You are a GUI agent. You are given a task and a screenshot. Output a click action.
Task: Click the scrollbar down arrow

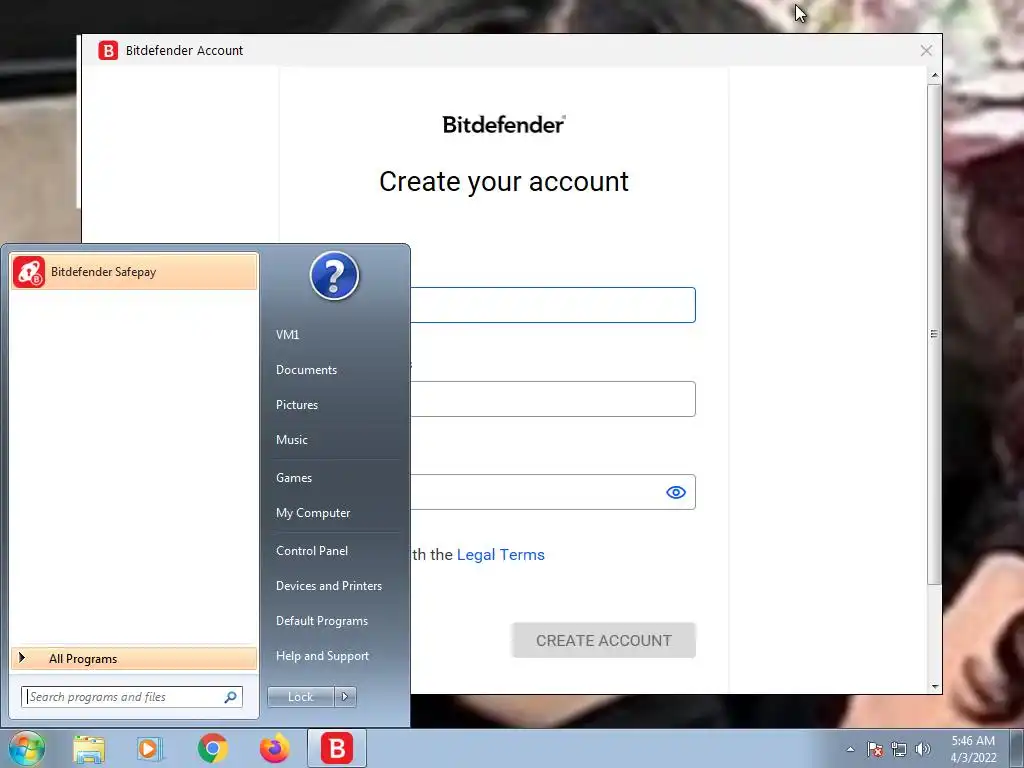click(x=935, y=686)
